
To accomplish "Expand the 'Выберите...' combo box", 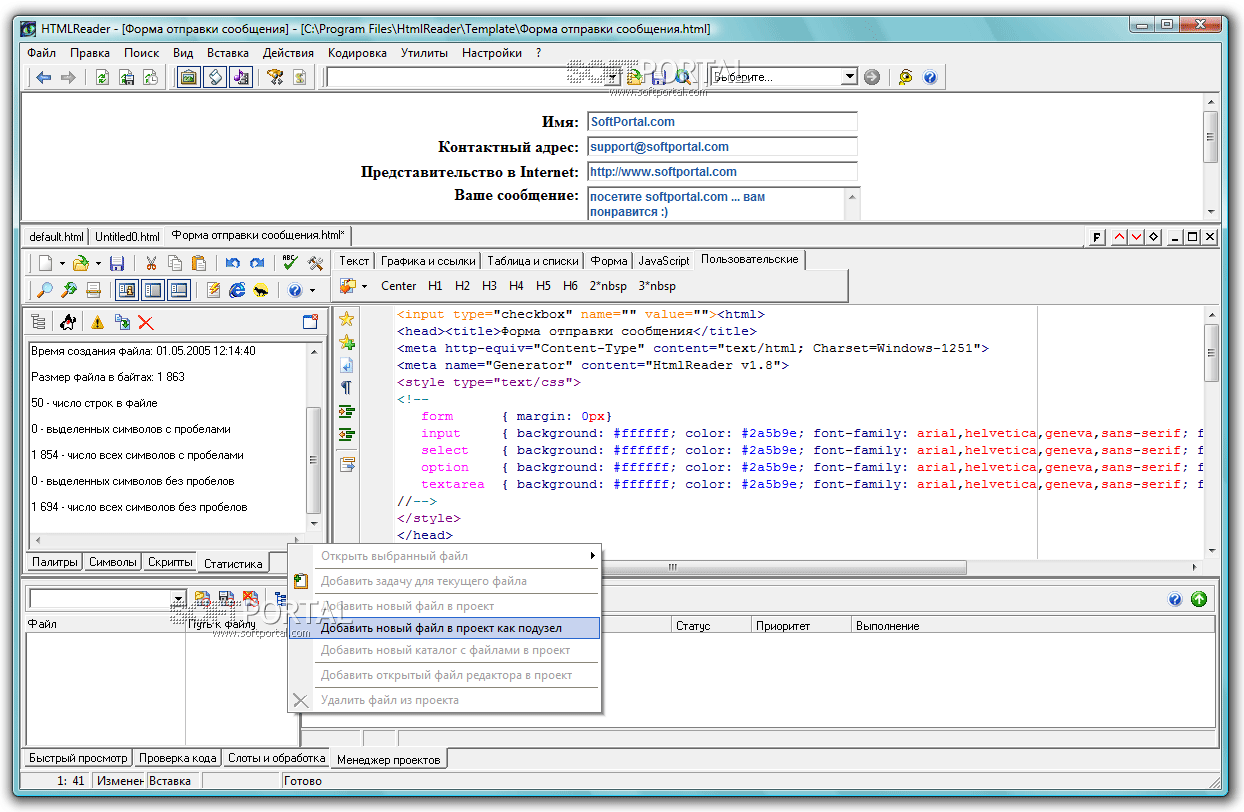I will [x=849, y=77].
